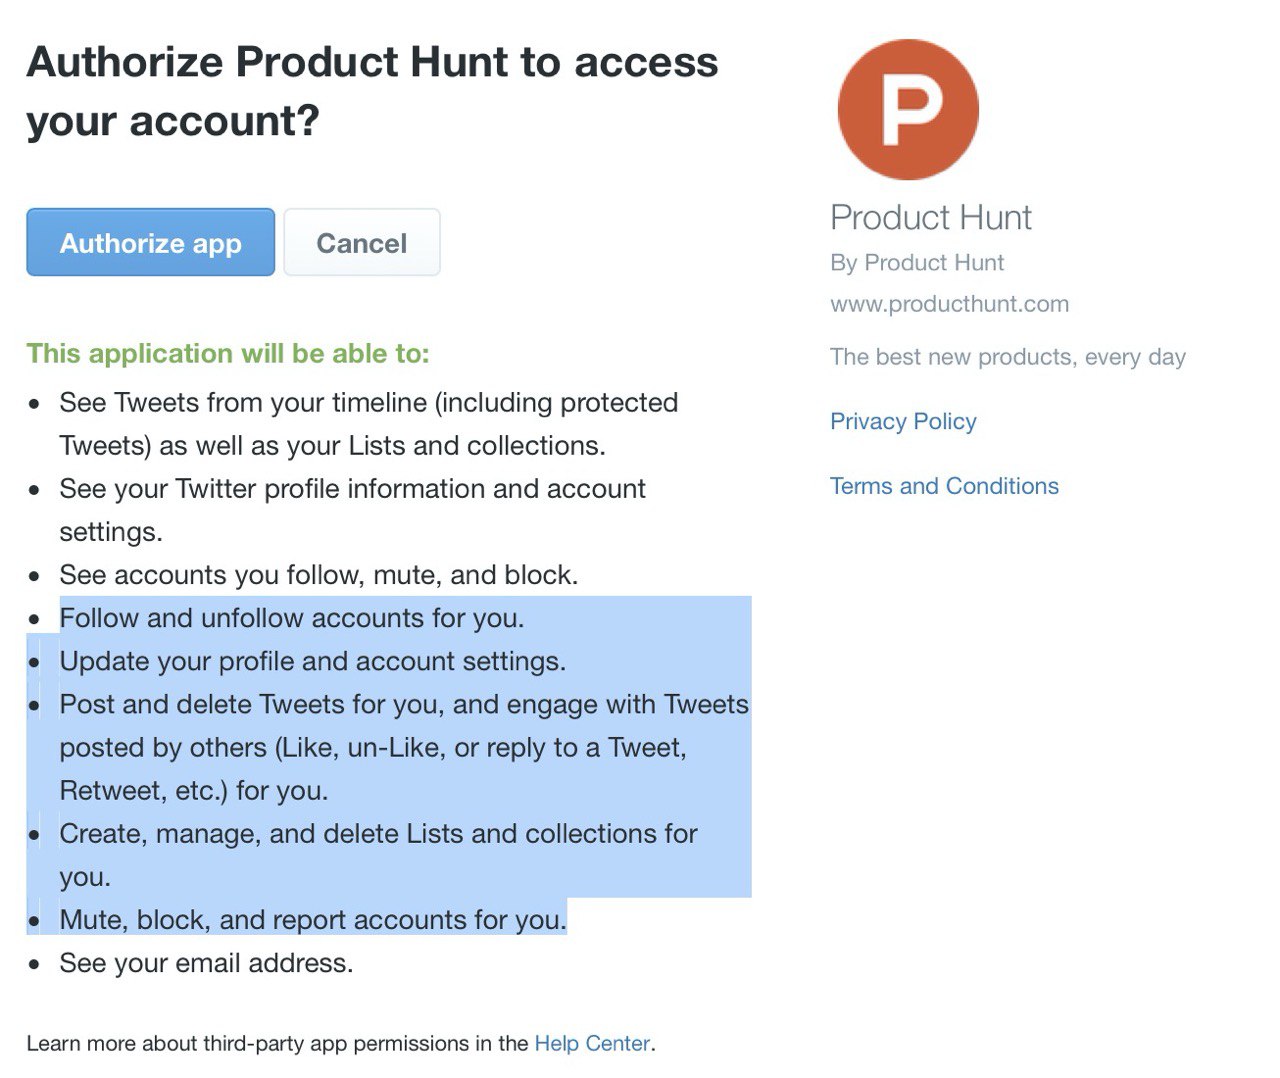
Task: Click 'This application will be able to' heading
Action: (x=228, y=353)
